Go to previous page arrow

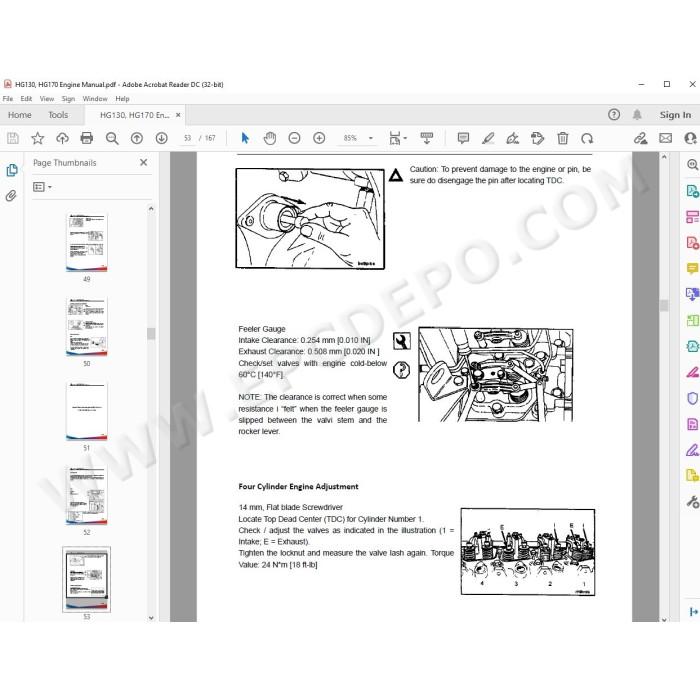click(x=137, y=138)
